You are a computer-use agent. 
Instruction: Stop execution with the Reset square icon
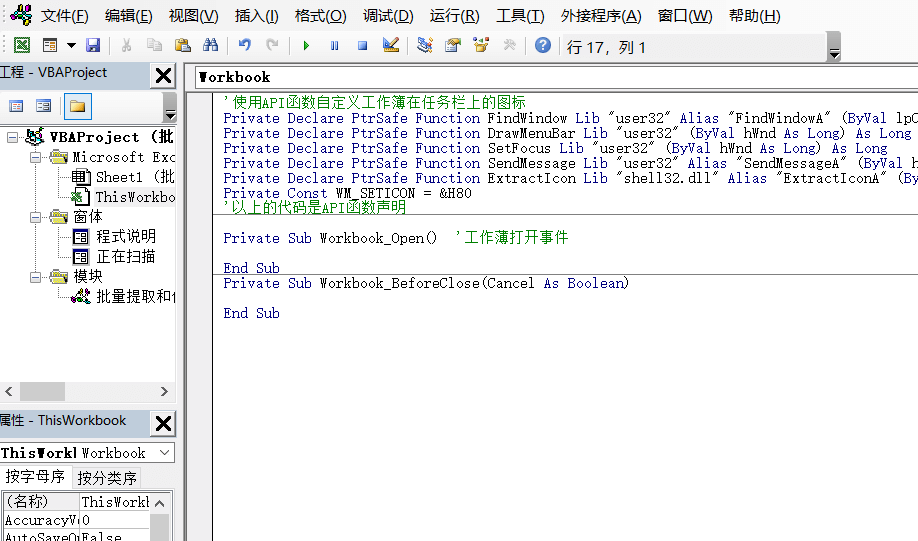click(362, 45)
